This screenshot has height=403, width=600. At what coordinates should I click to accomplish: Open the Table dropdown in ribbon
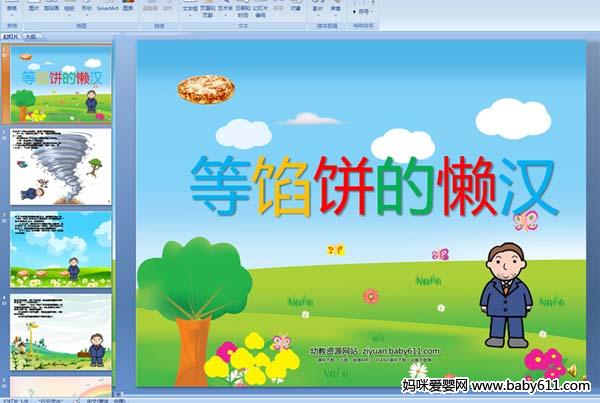click(12, 8)
